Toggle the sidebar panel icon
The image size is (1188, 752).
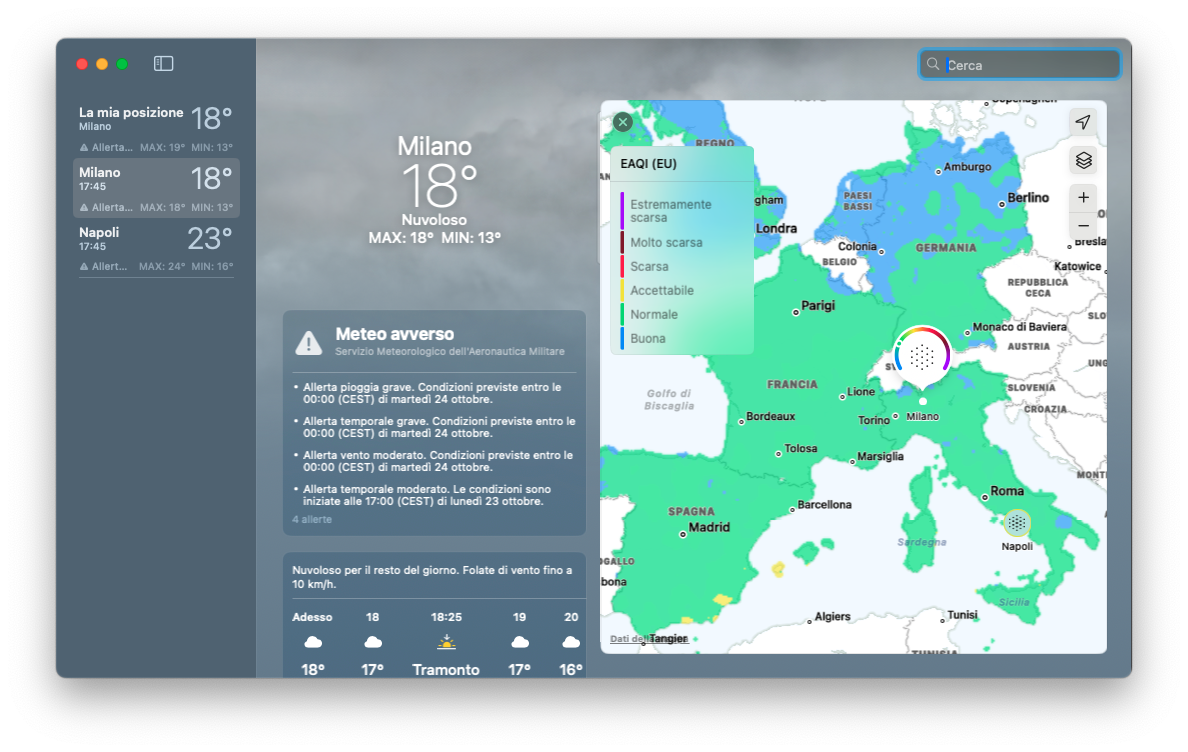point(164,64)
